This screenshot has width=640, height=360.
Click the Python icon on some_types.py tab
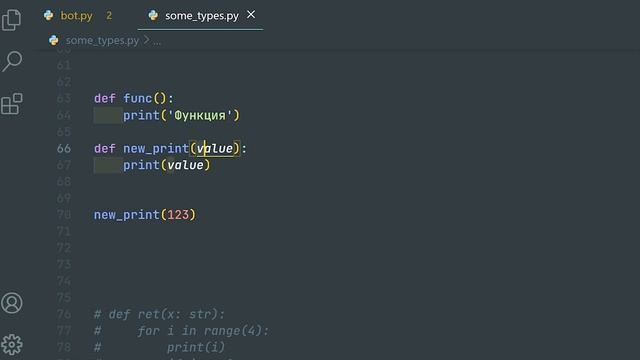[x=153, y=16]
